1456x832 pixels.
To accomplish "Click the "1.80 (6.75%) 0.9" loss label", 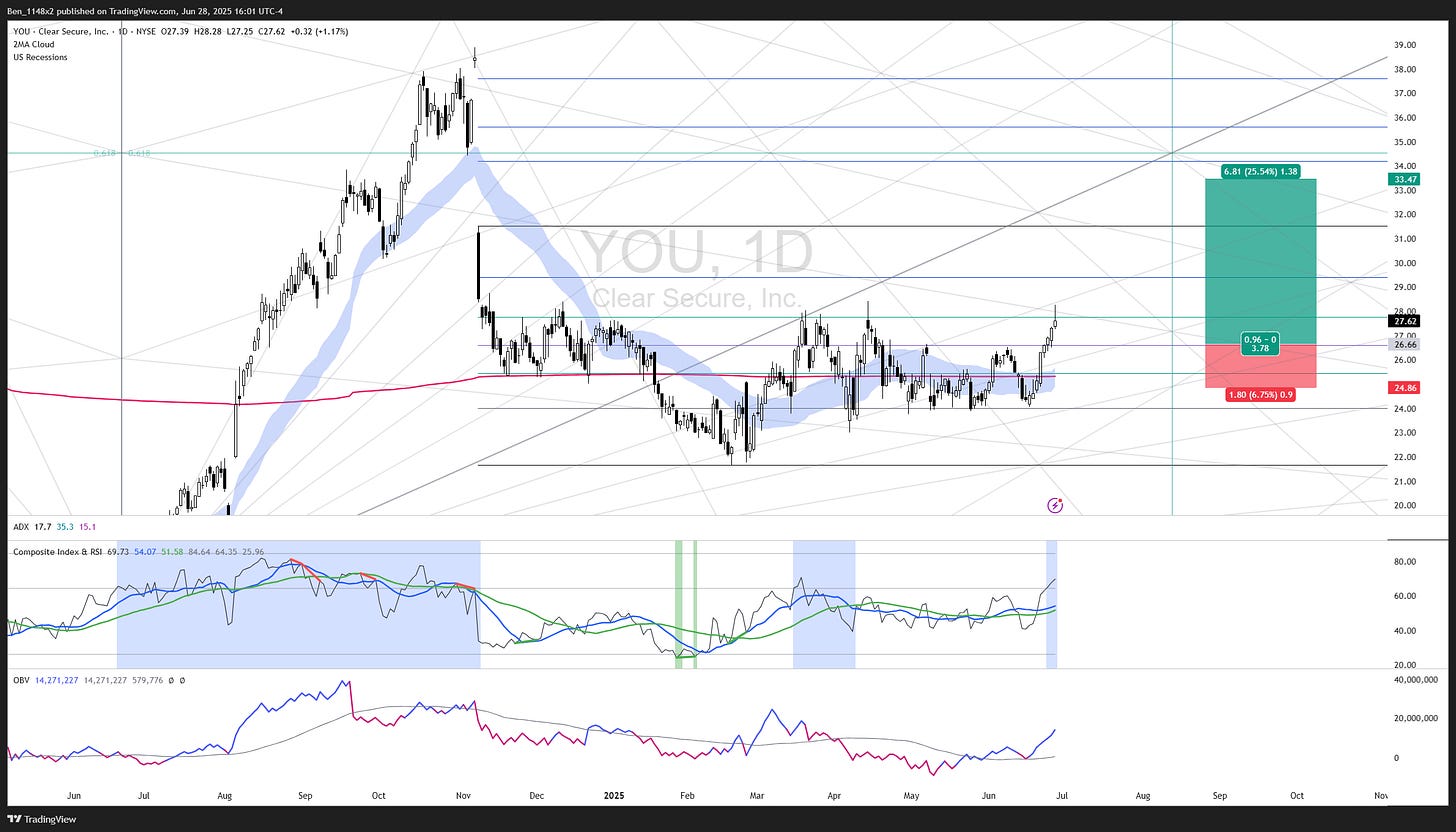I will point(1260,395).
